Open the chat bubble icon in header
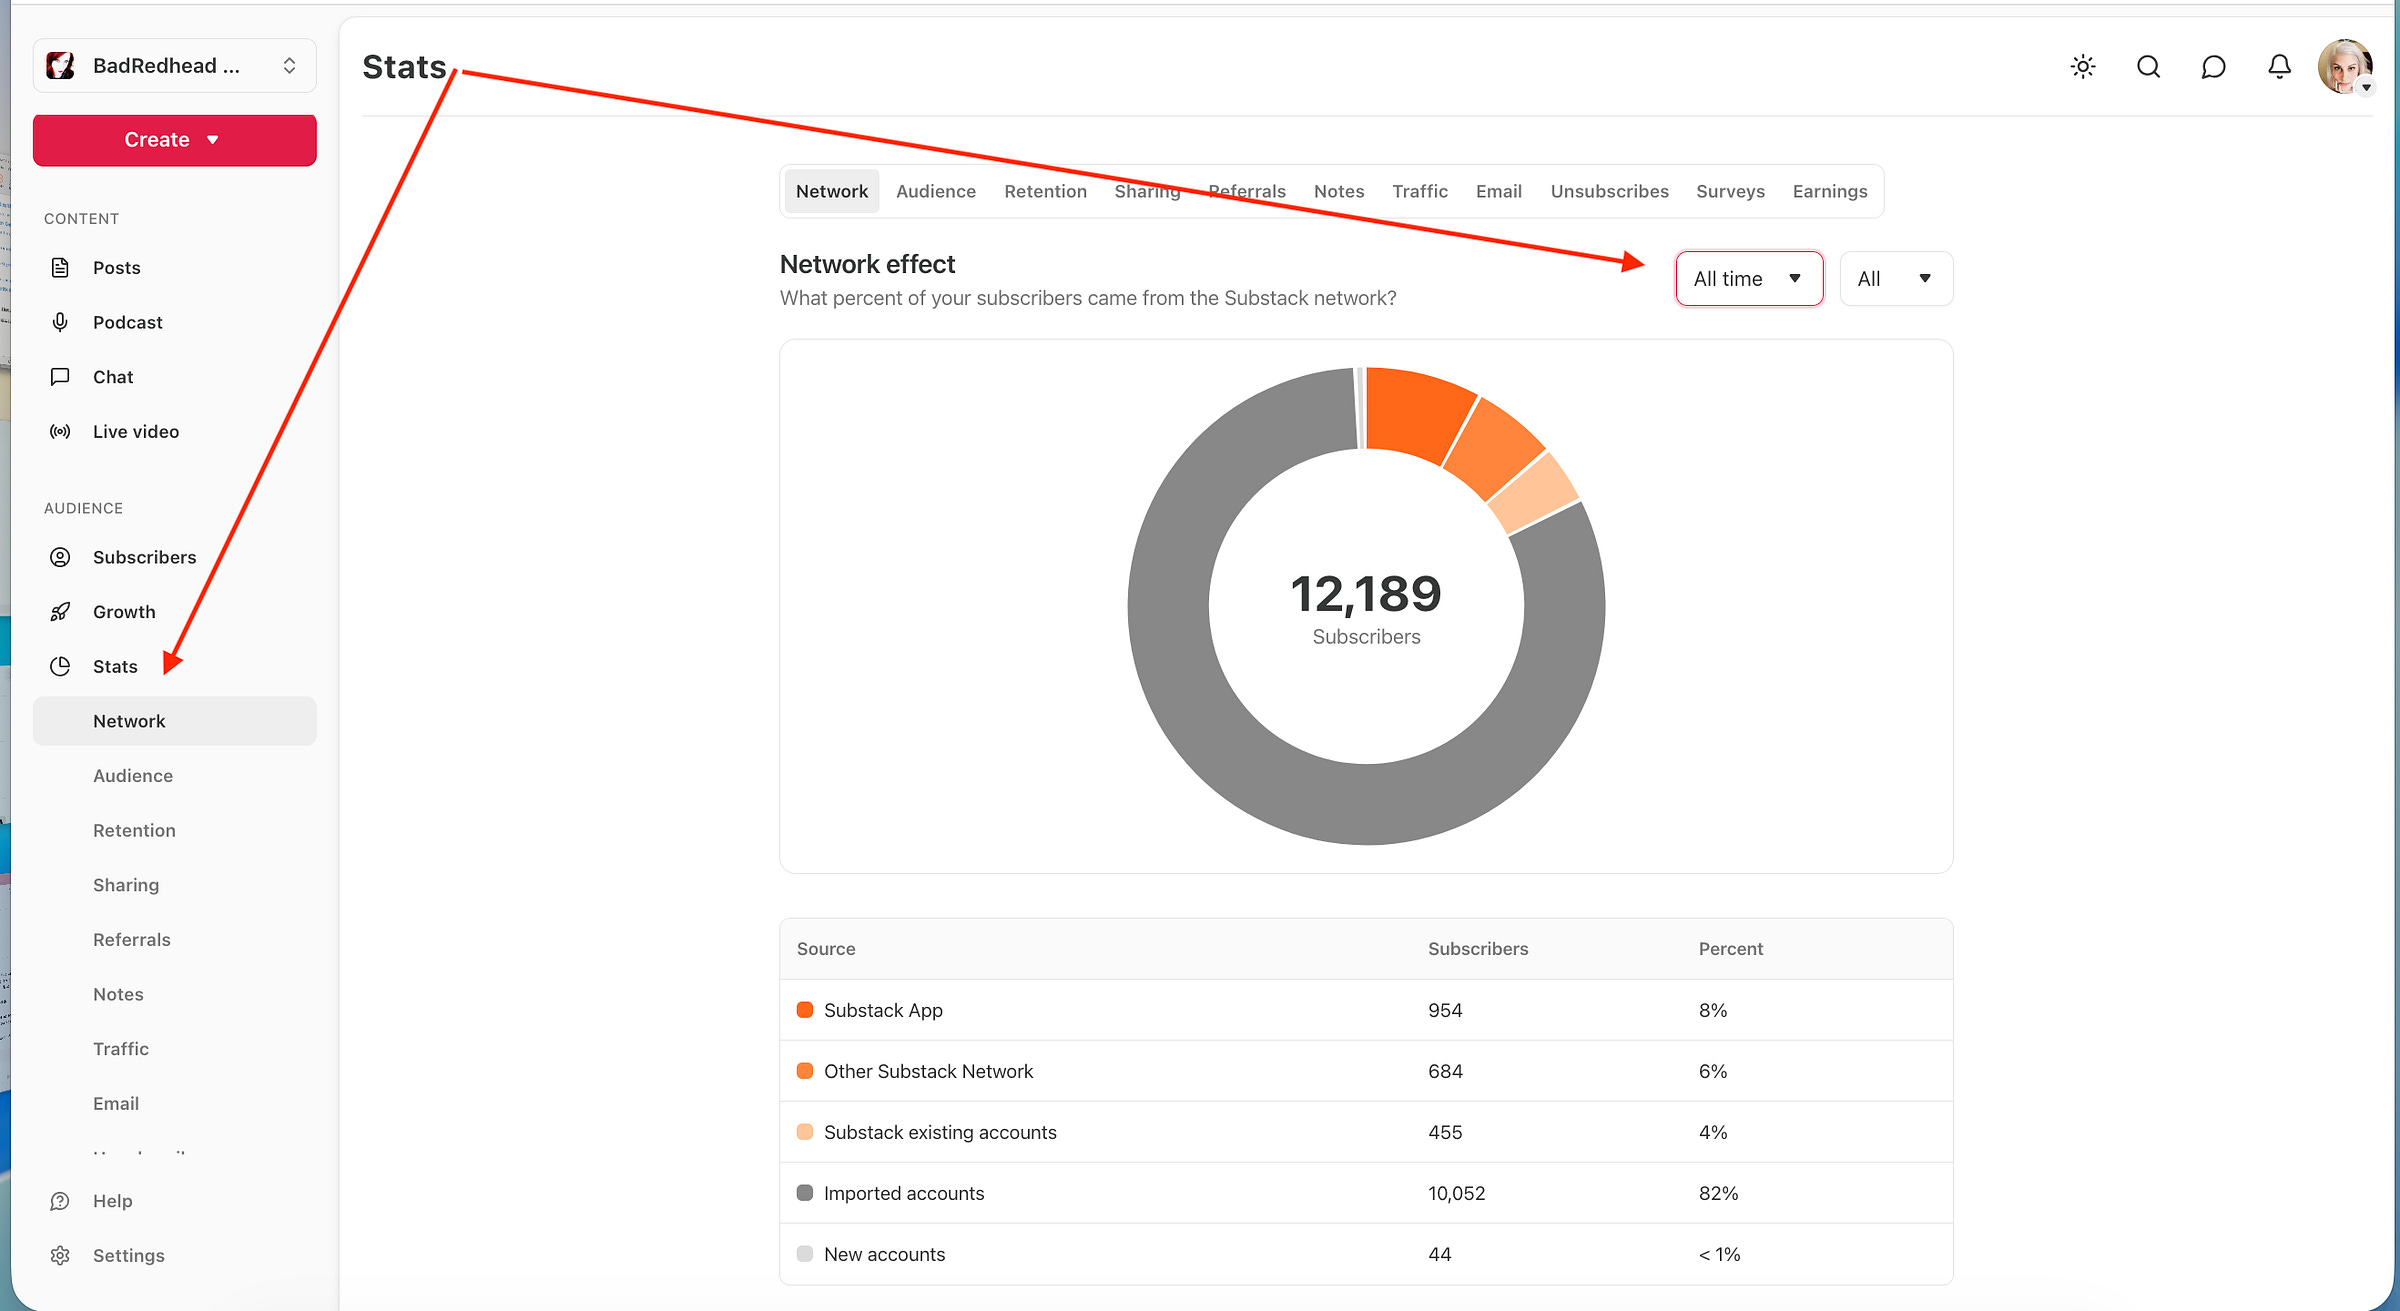This screenshot has height=1311, width=2400. coord(2214,67)
